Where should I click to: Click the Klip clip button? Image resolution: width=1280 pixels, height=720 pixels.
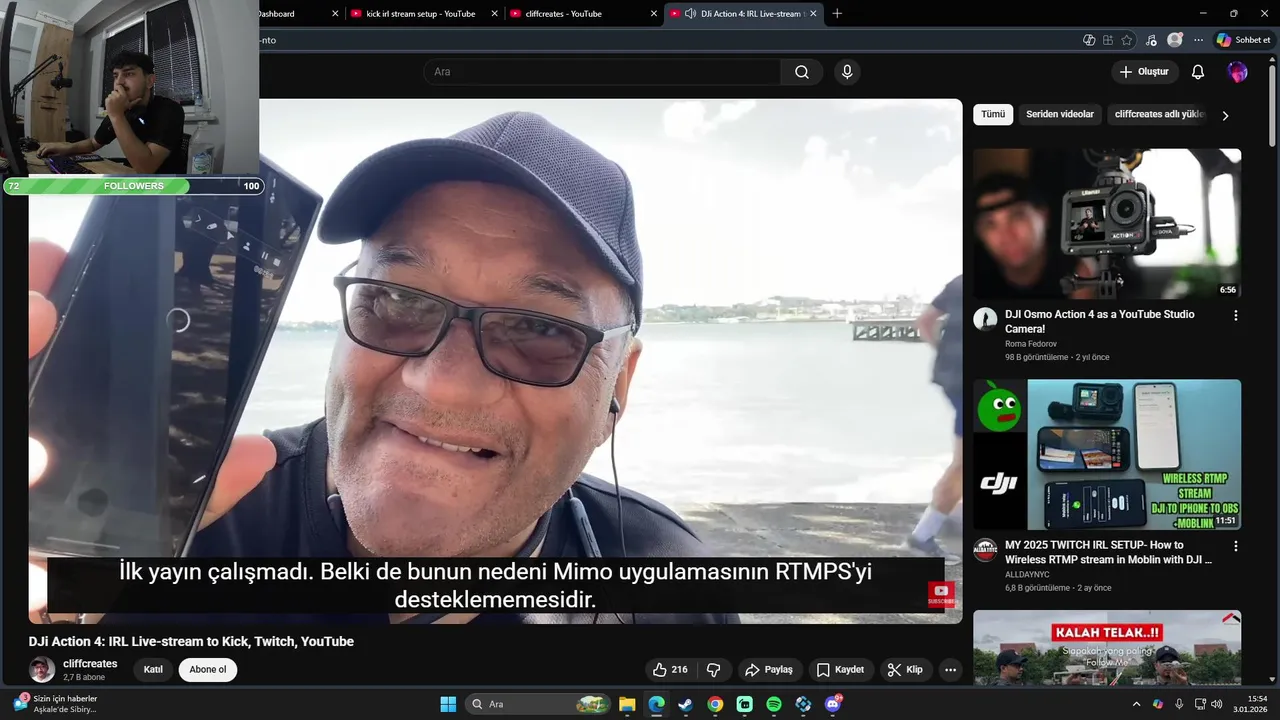[905, 670]
